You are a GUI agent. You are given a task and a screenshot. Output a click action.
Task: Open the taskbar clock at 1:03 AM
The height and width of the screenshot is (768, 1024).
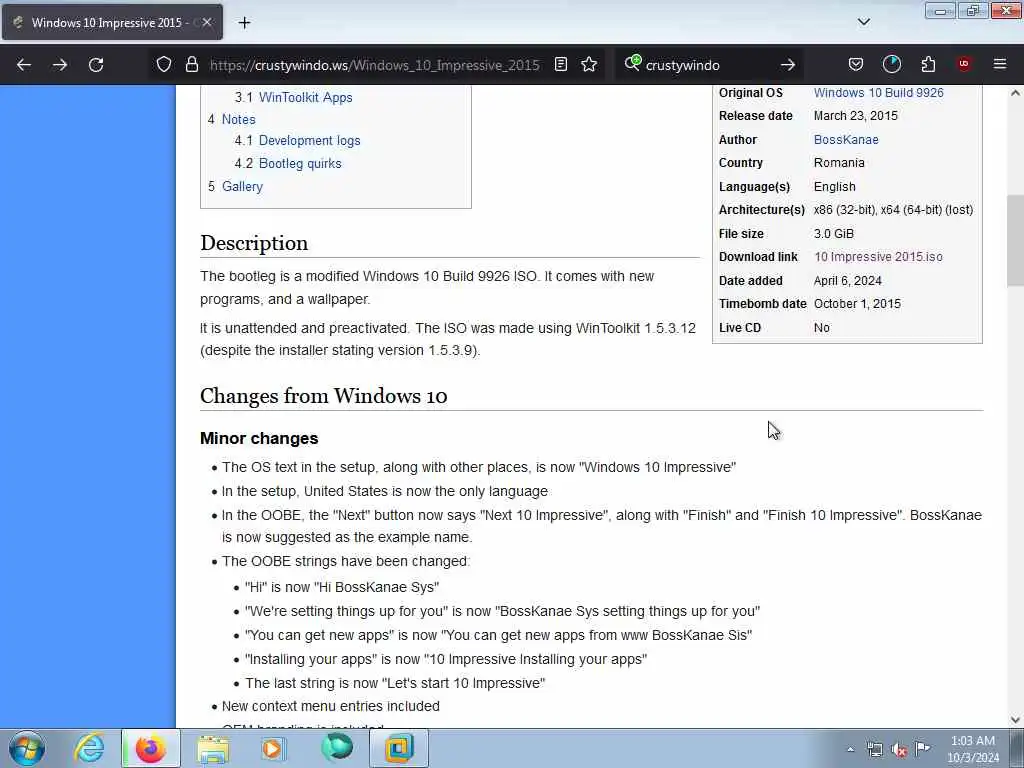click(972, 749)
